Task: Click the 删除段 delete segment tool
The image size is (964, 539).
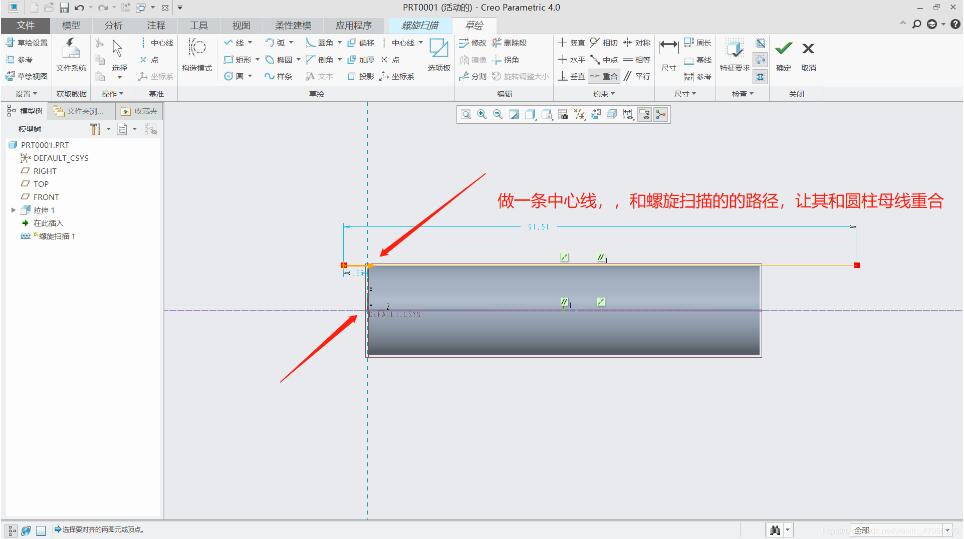Action: click(509, 42)
